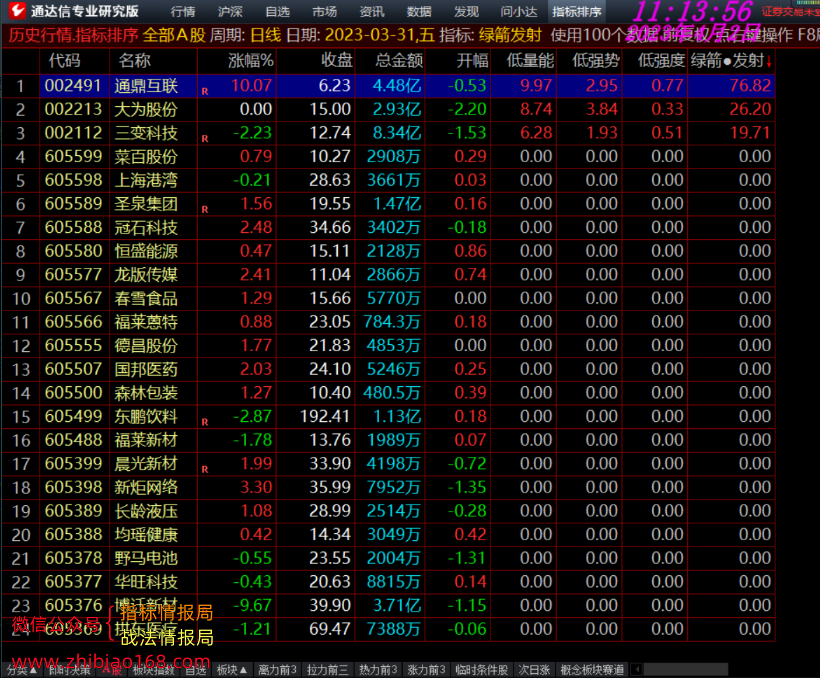Select the 临时条件股 tab

[x=481, y=670]
